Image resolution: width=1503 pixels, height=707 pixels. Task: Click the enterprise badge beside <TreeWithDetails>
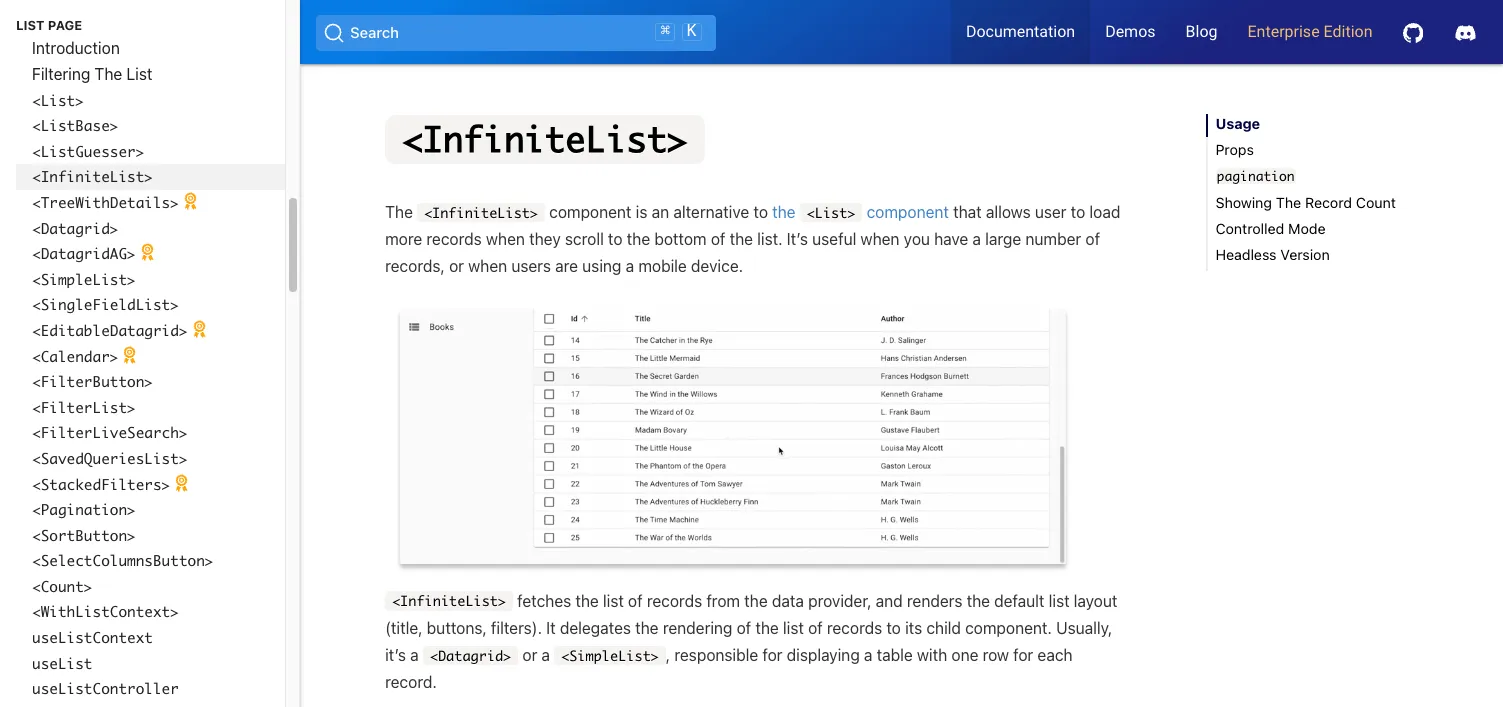click(x=190, y=202)
